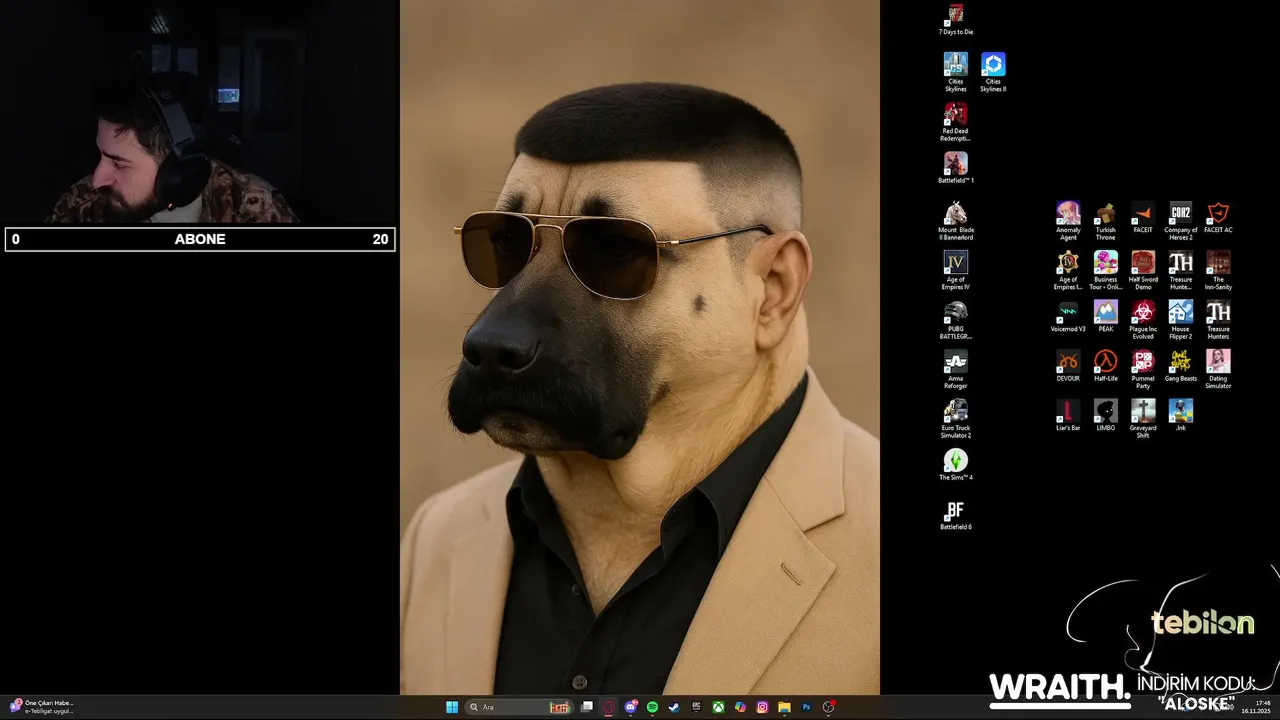Open Steam from the taskbar
The width and height of the screenshot is (1280, 720).
(675, 707)
